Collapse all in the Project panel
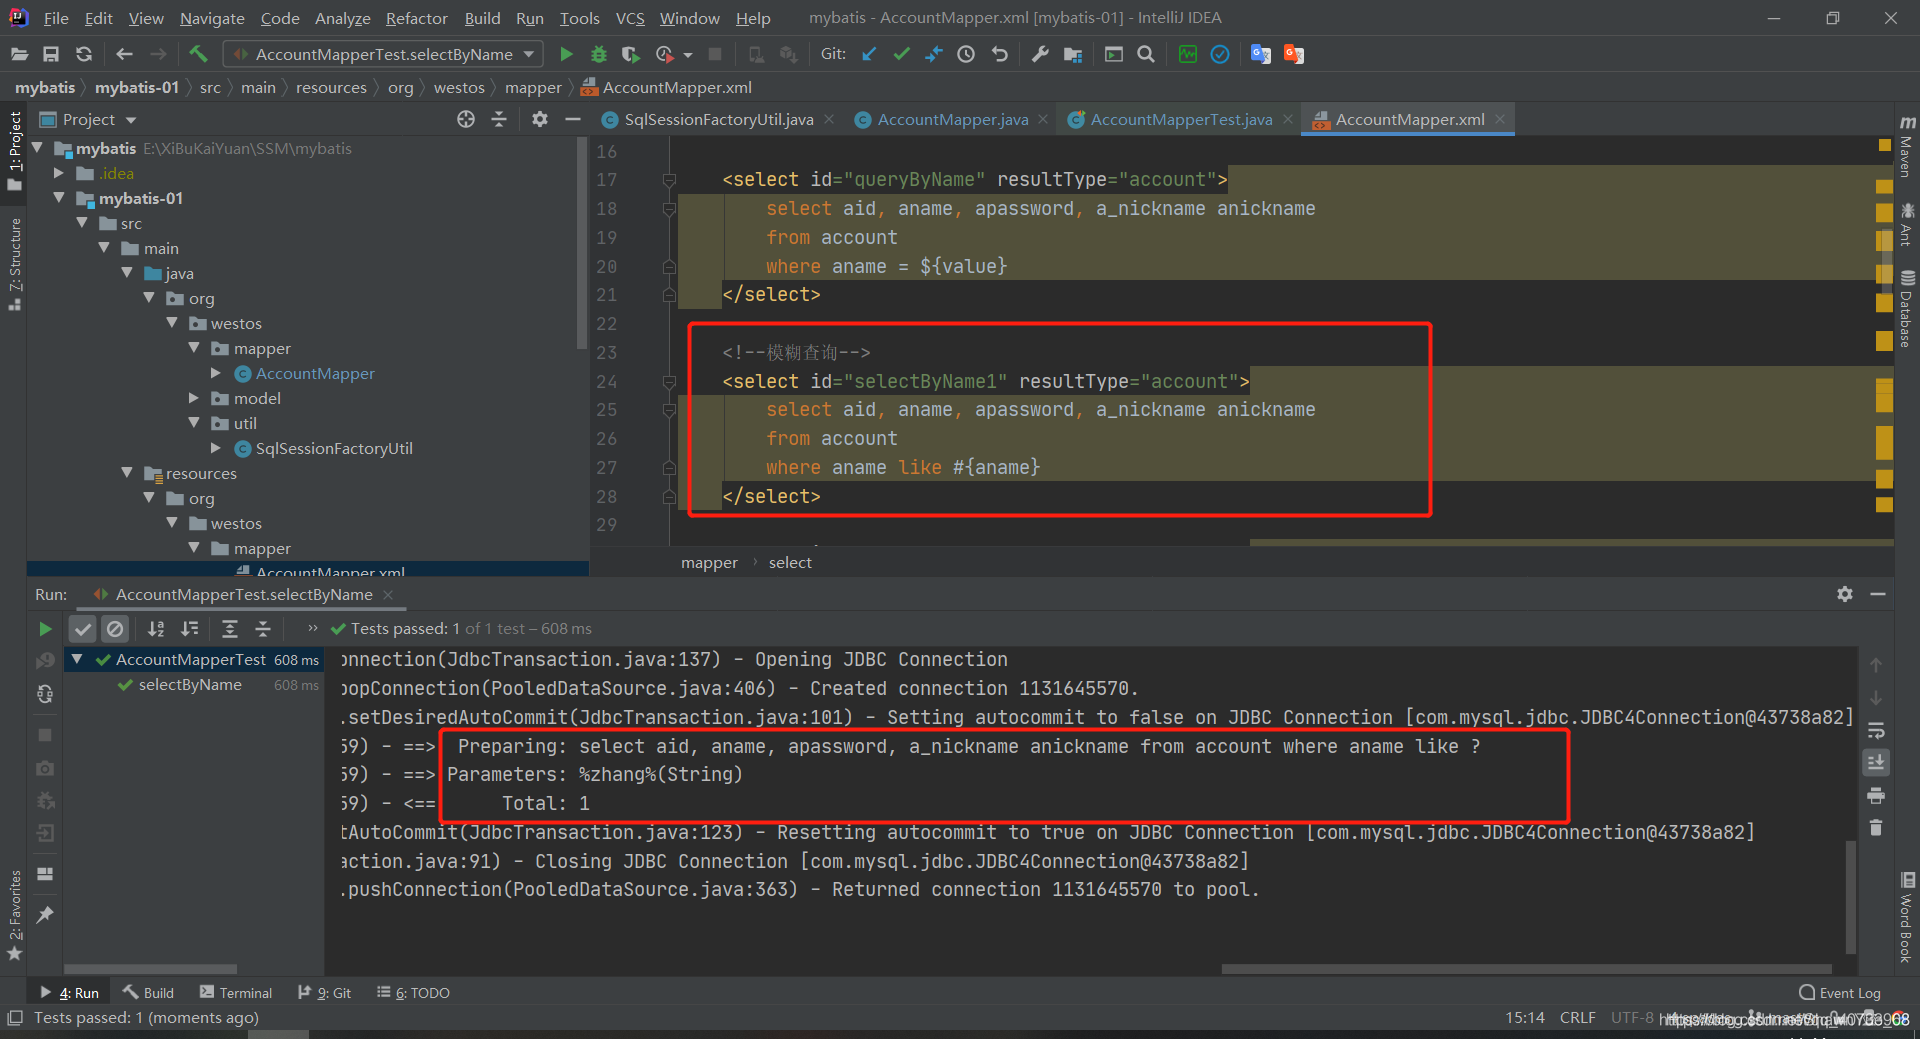The image size is (1920, 1039). (x=499, y=119)
